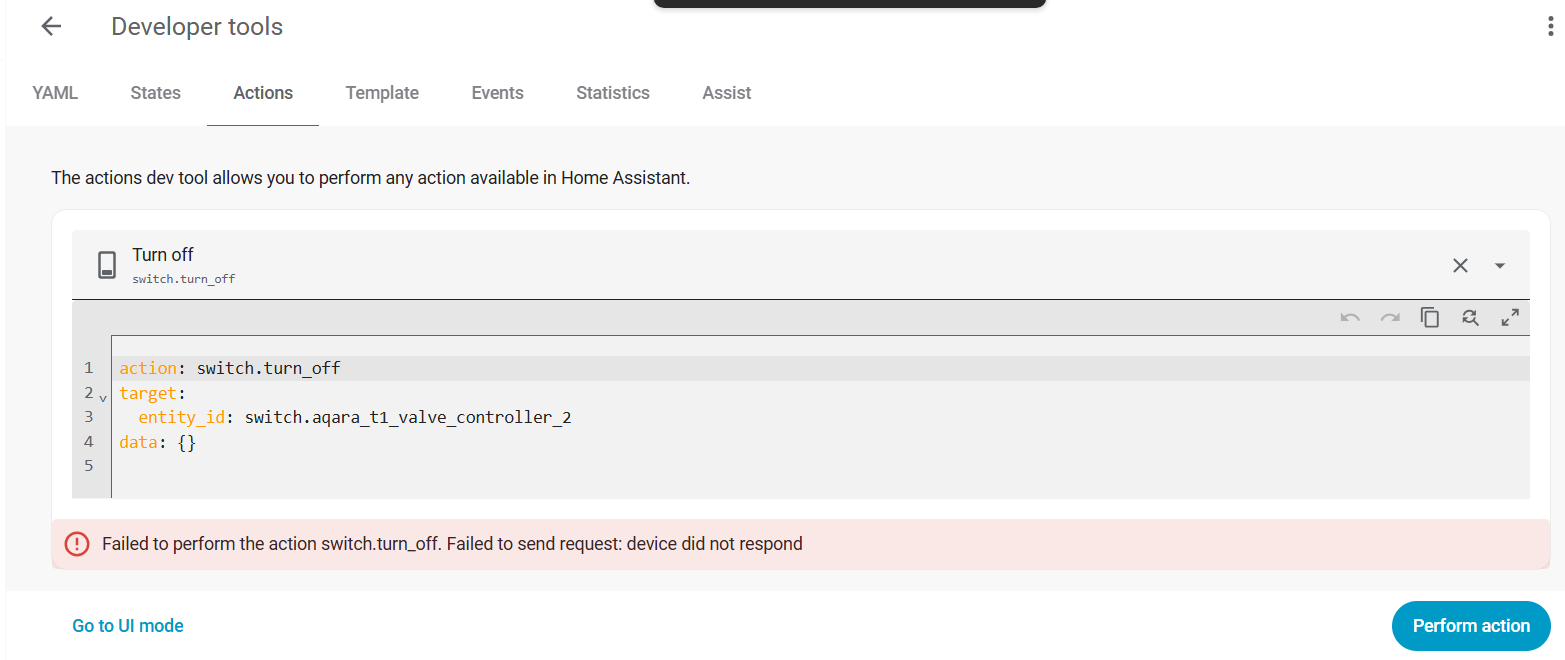Screen dimensions: 1565x660
Task: Select the Events tab
Action: tap(497, 93)
